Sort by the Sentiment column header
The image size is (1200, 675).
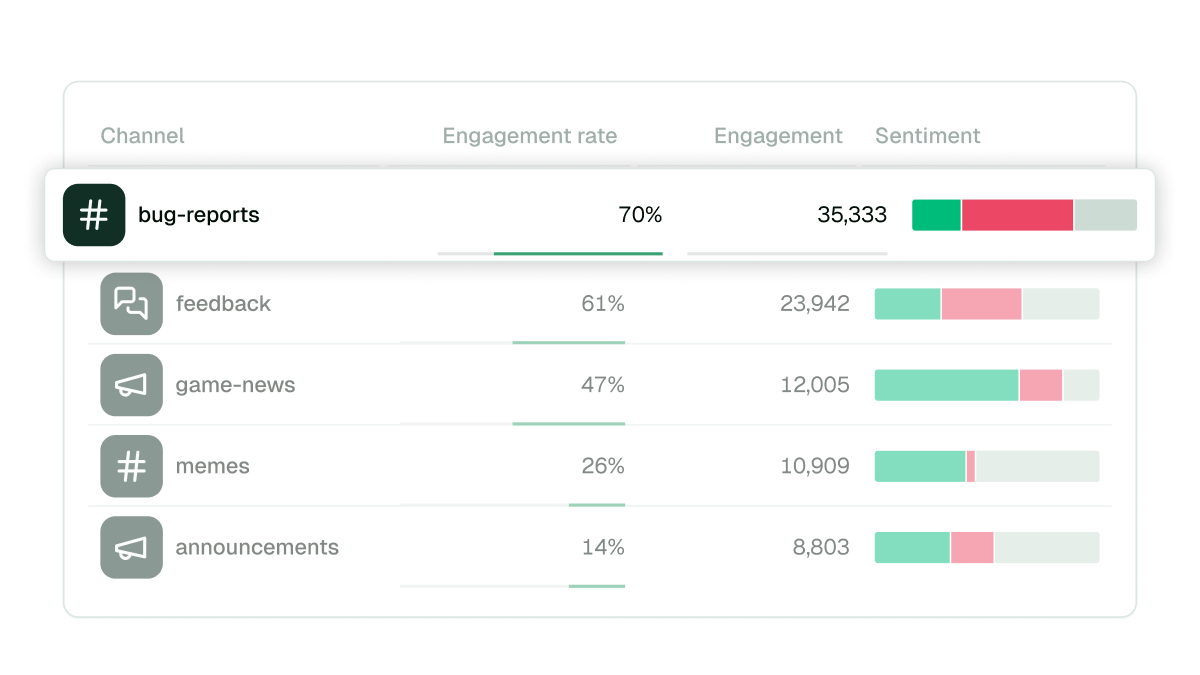927,136
